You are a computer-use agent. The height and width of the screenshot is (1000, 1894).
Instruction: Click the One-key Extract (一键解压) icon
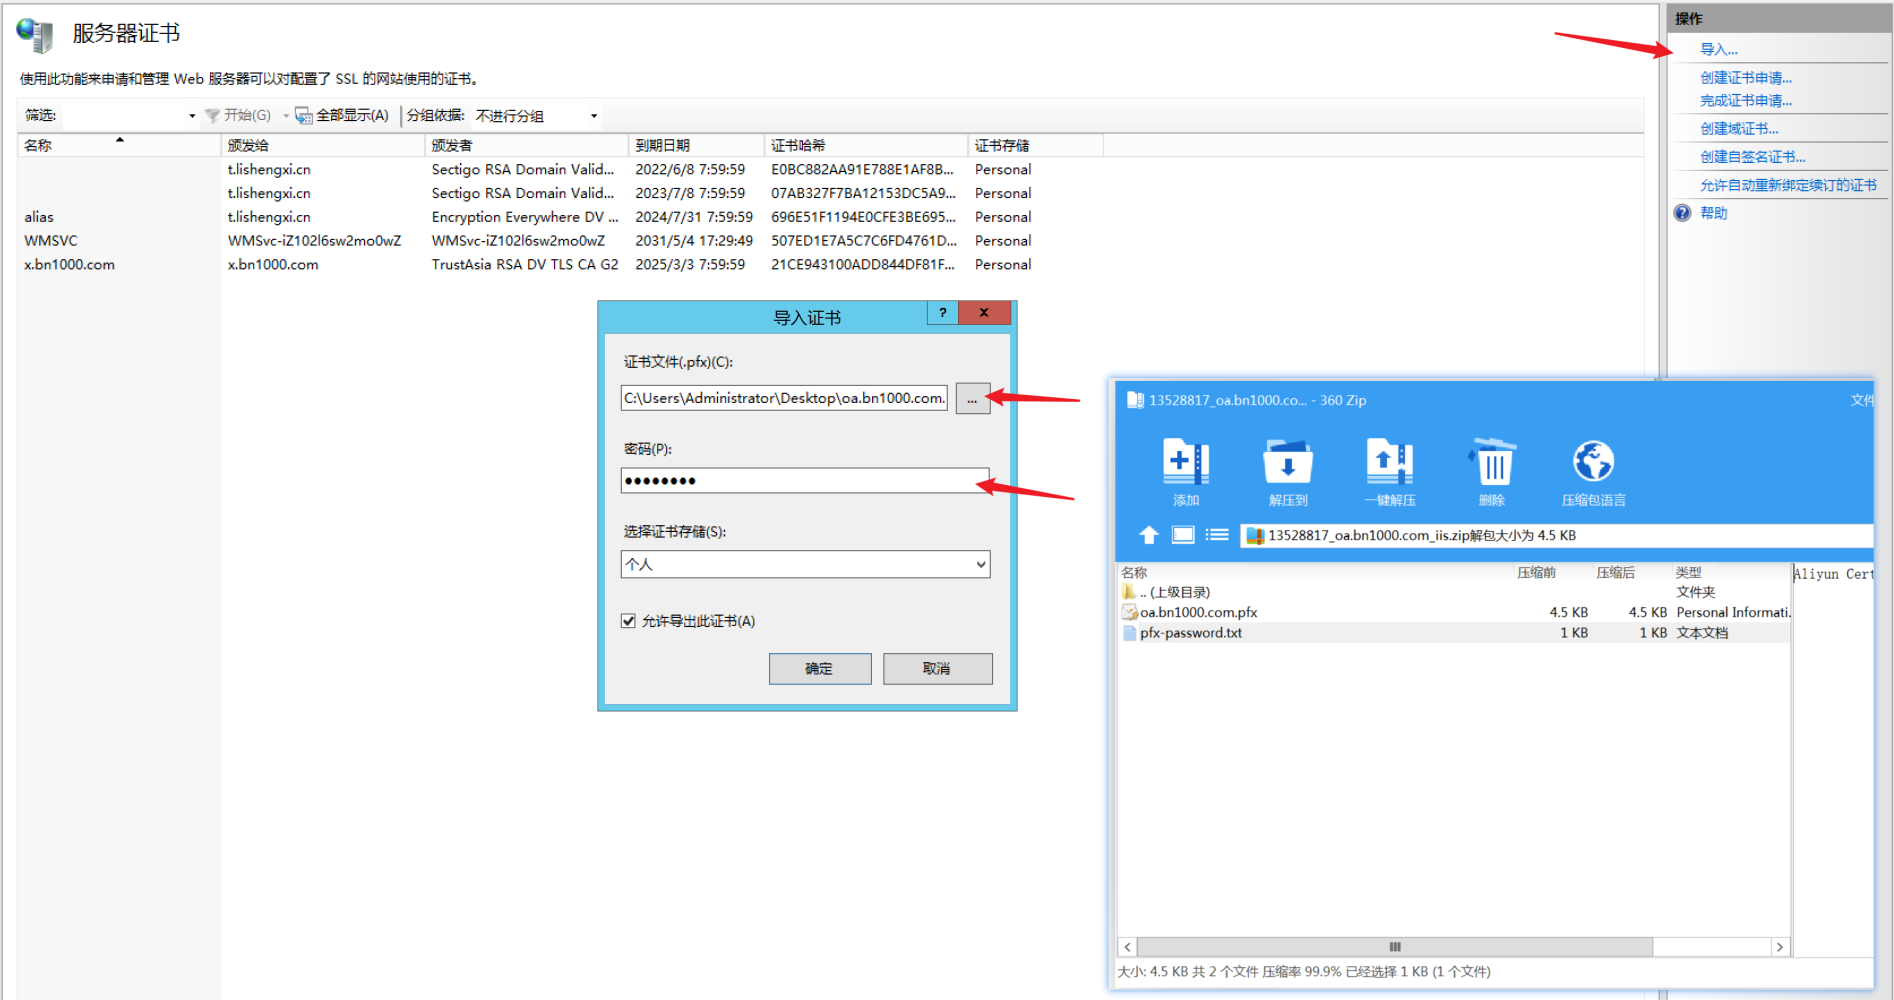pos(1390,462)
